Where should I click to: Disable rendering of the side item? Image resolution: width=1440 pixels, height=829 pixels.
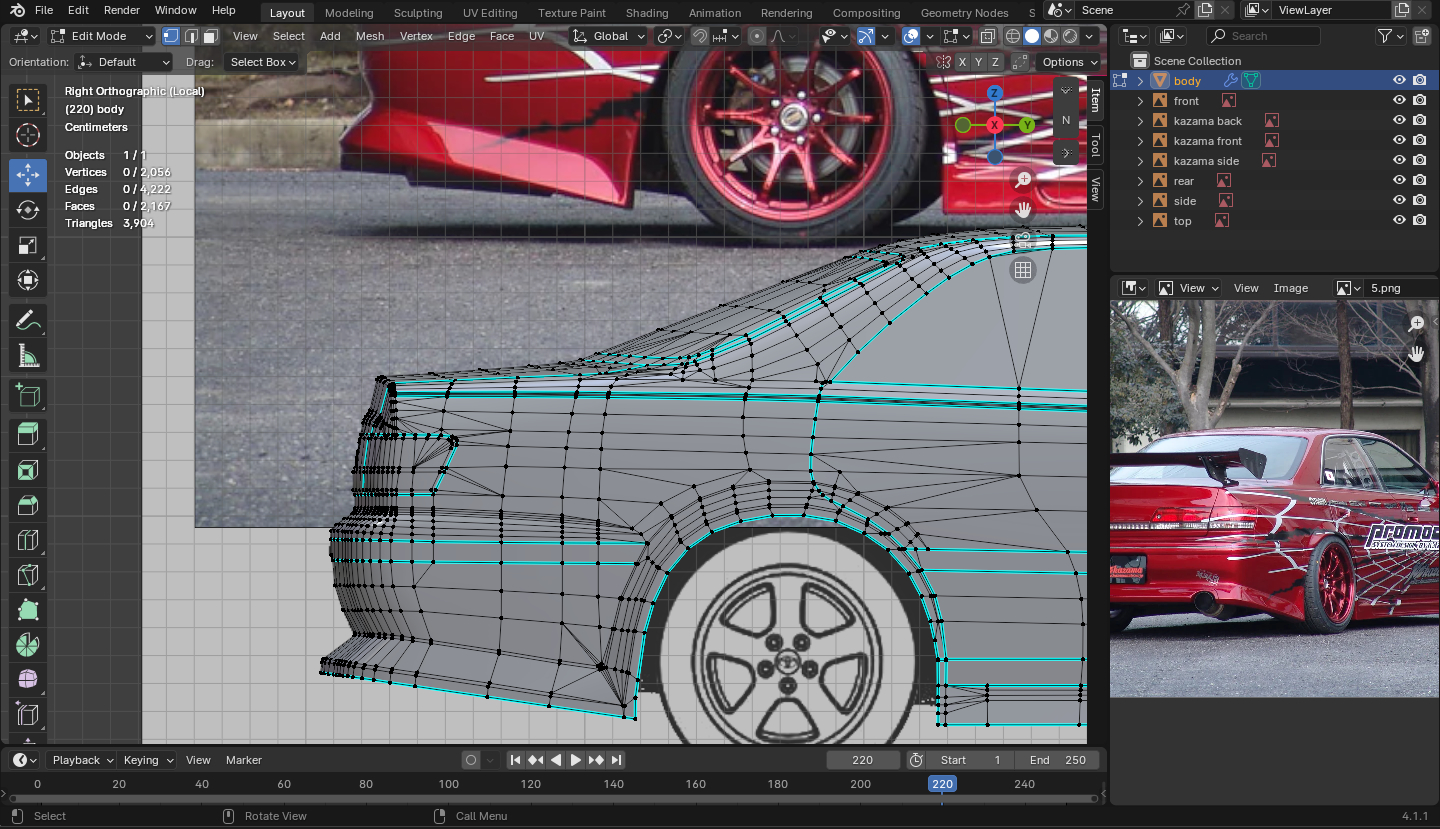point(1420,201)
